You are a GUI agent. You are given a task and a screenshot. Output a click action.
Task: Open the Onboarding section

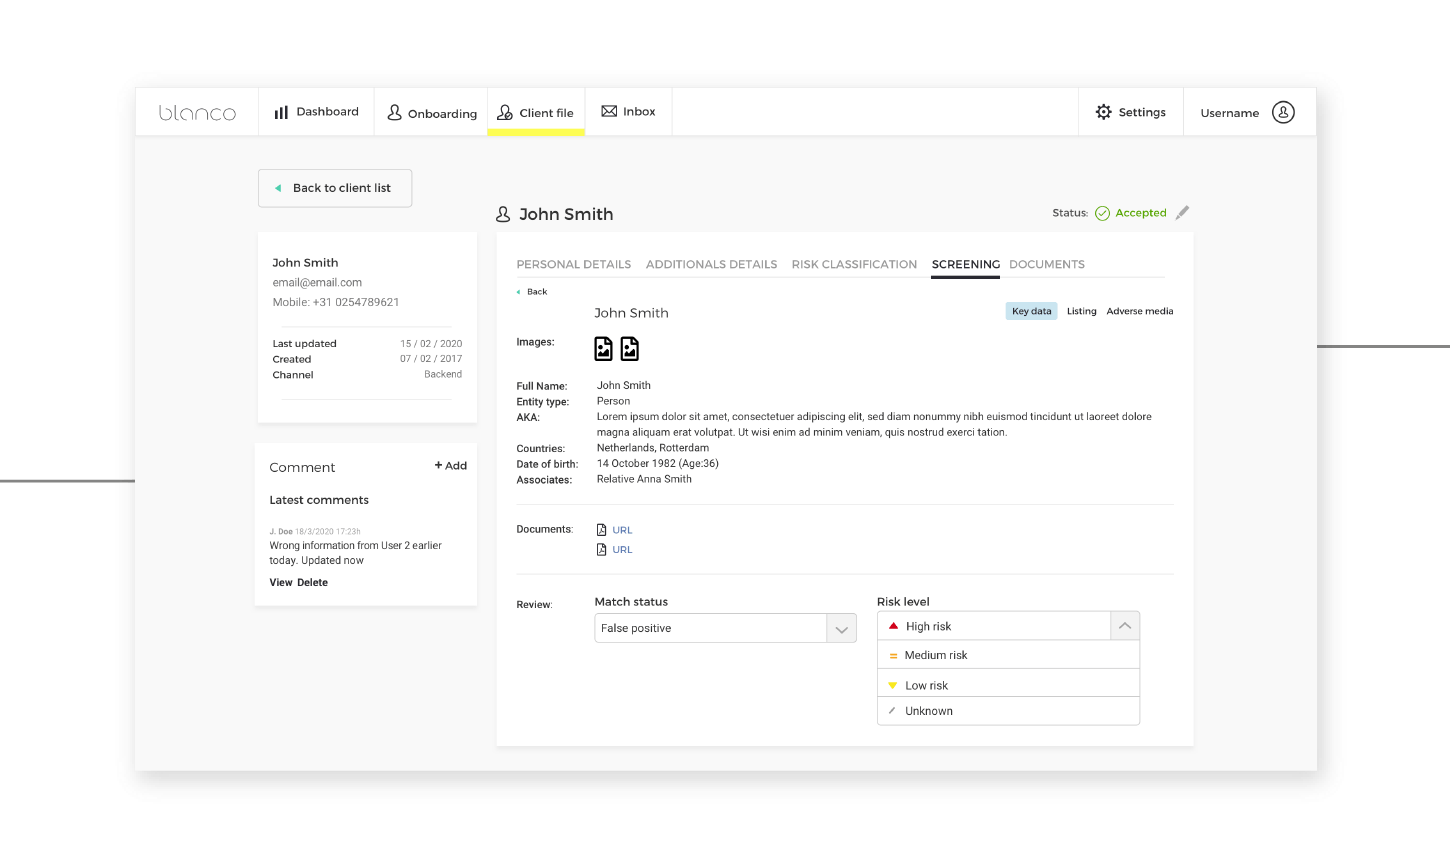(432, 113)
